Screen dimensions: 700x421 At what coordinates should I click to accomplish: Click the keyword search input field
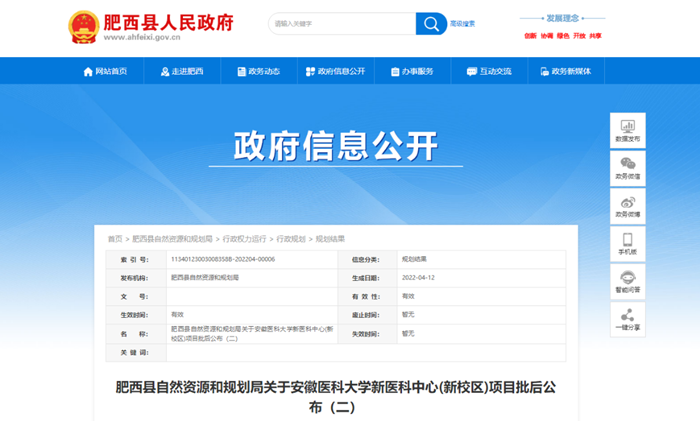342,24
